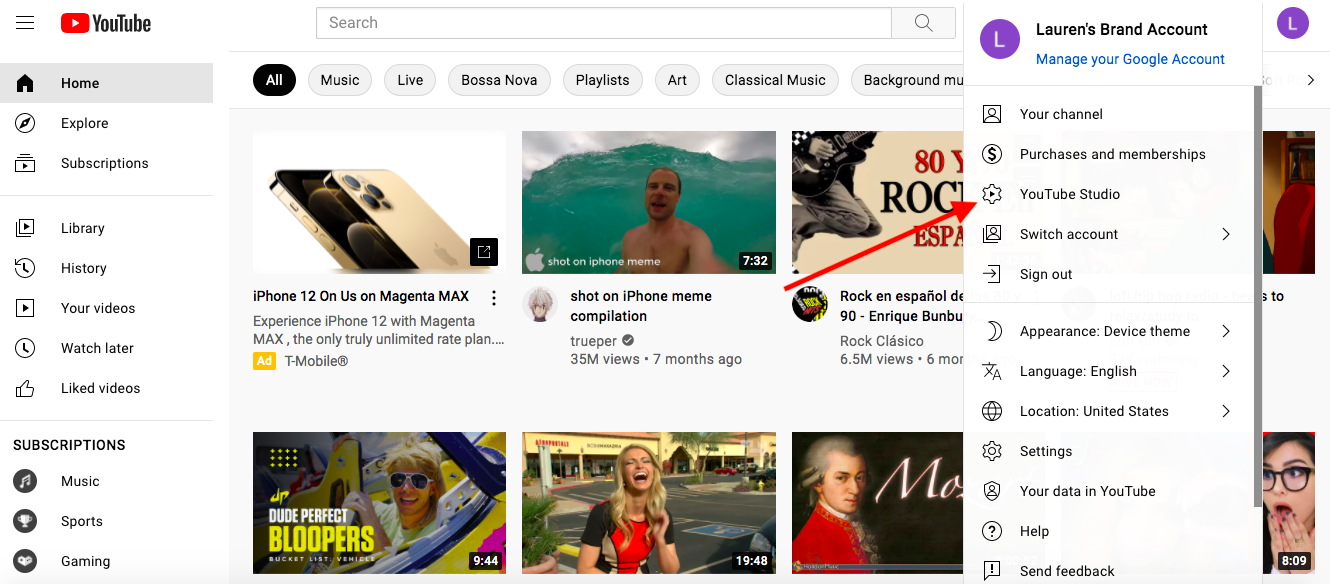Image resolution: width=1330 pixels, height=584 pixels.
Task: Click the Your videos play icon
Action: (26, 308)
